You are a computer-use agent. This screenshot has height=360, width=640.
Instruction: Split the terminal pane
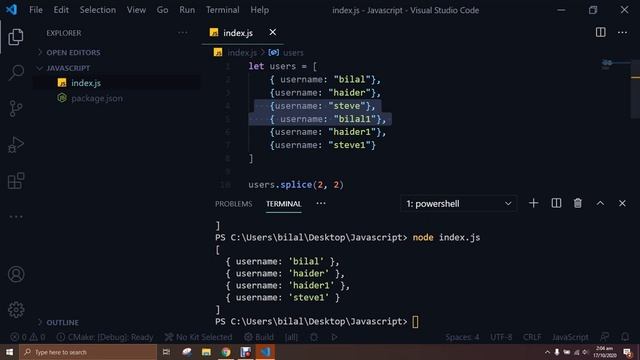[556, 203]
